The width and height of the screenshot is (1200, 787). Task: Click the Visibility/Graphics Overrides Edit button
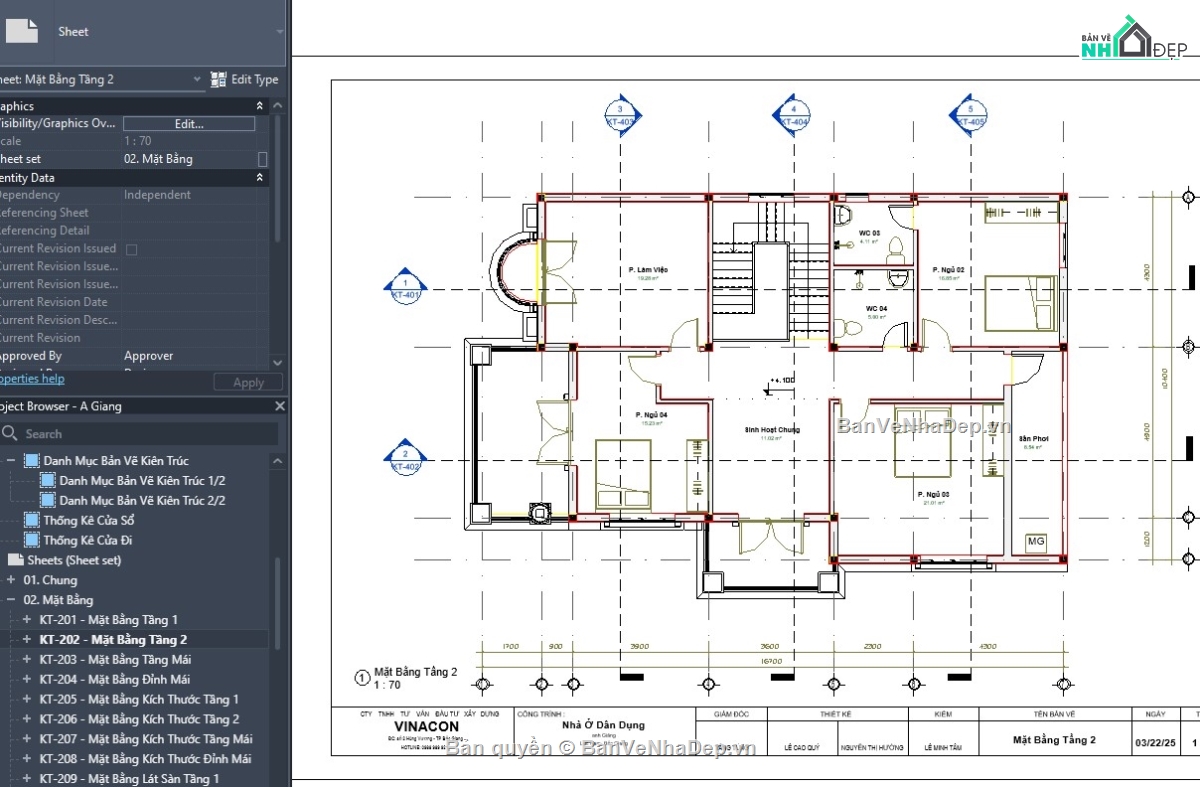pos(189,124)
